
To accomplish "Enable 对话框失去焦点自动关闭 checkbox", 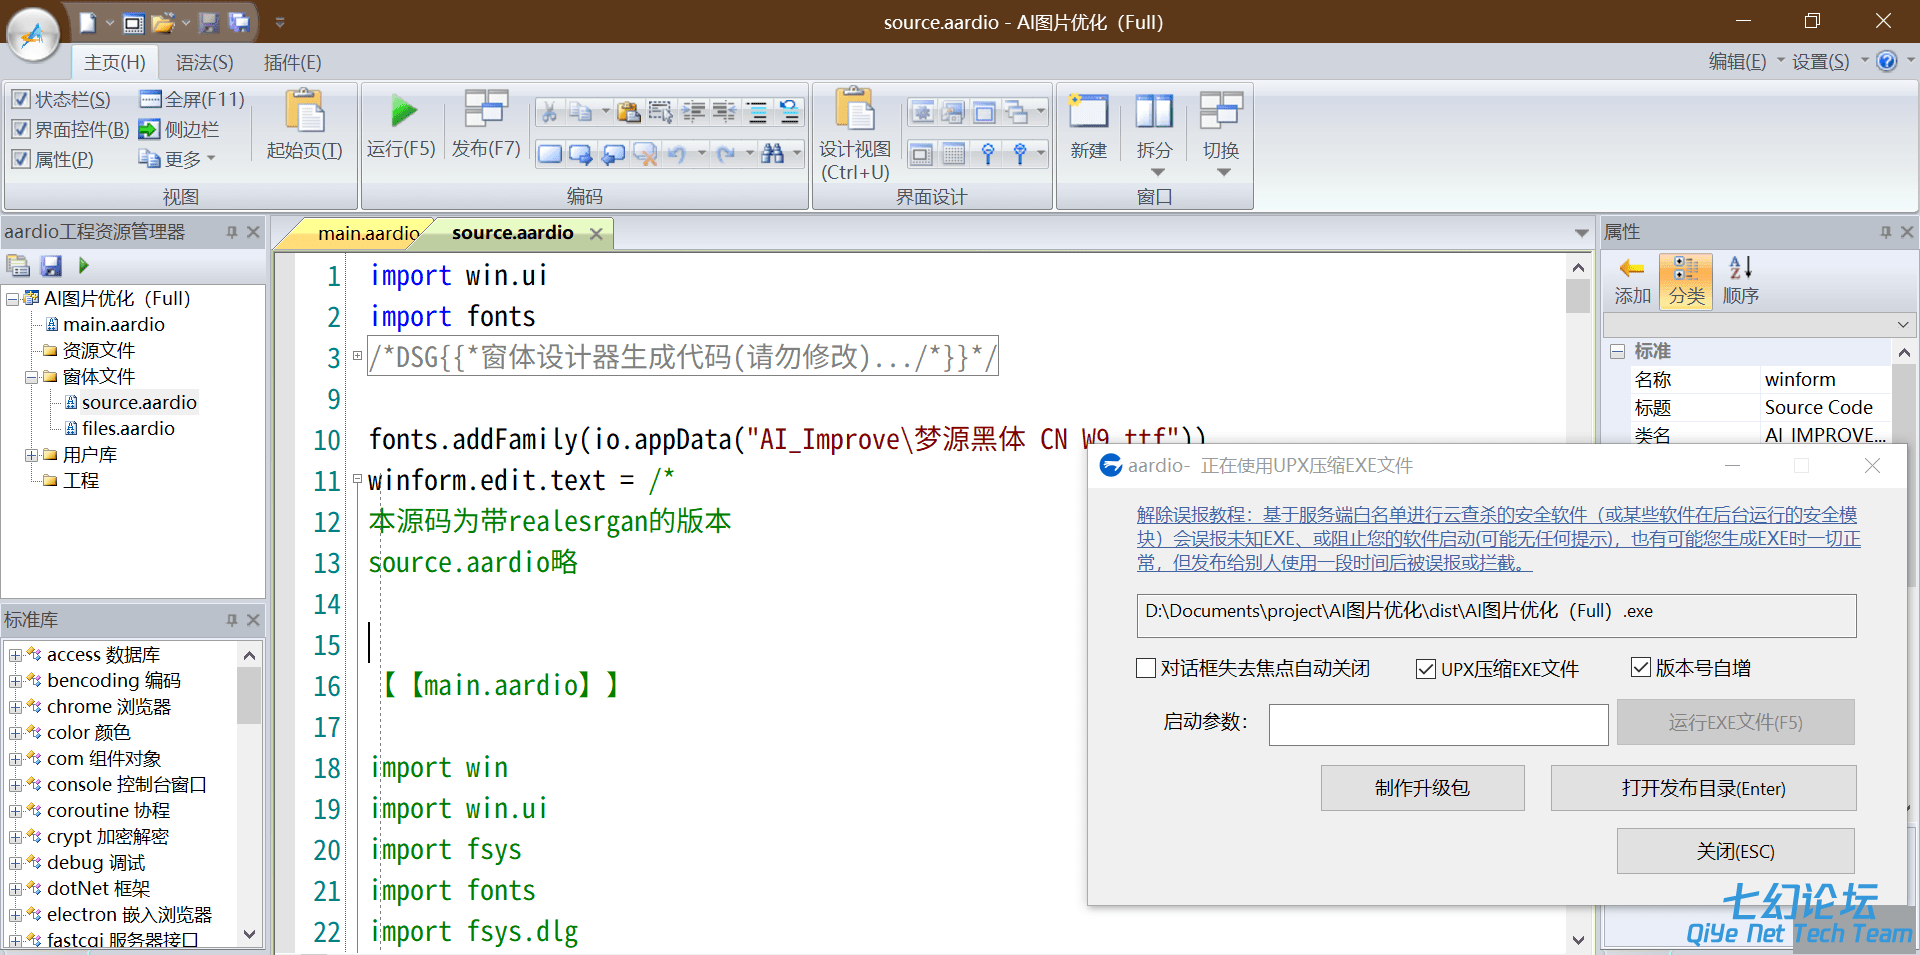I will 1146,668.
